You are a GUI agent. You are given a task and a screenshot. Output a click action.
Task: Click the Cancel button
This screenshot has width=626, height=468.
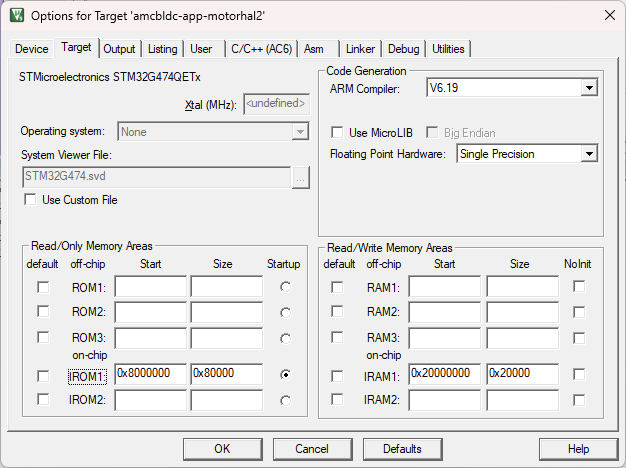coord(313,449)
